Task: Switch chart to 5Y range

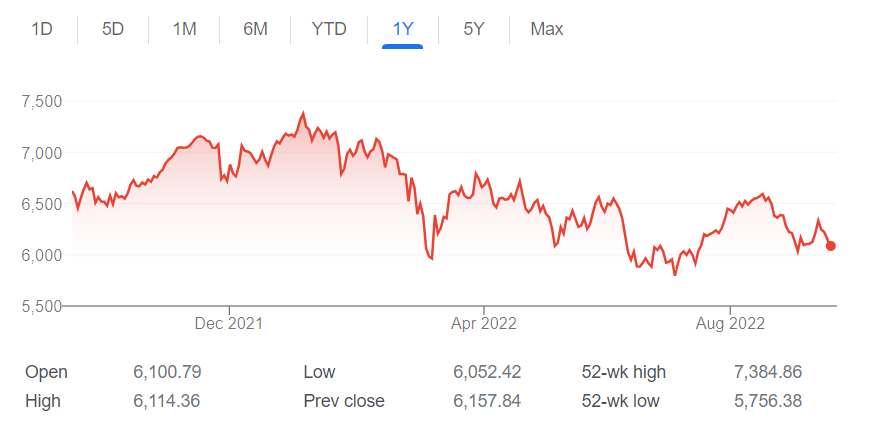Action: pyautogui.click(x=474, y=29)
